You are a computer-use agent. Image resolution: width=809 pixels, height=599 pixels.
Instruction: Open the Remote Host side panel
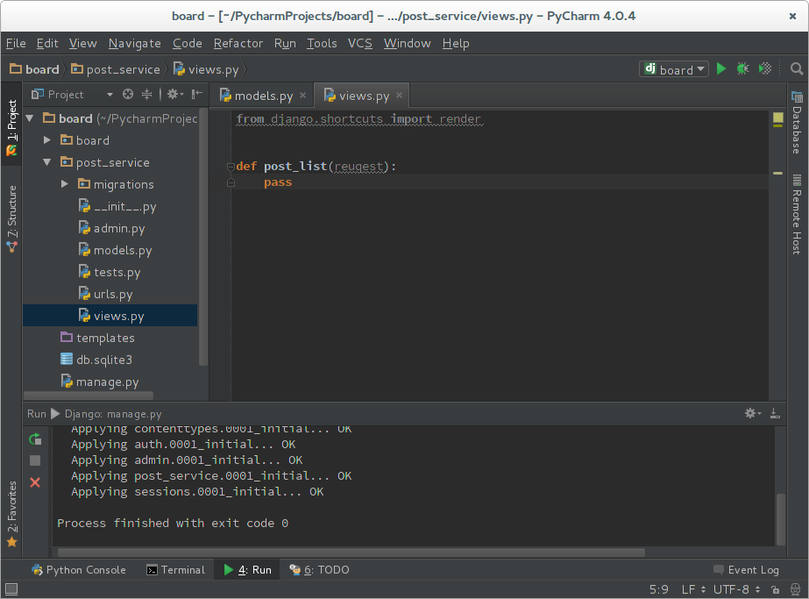[797, 214]
